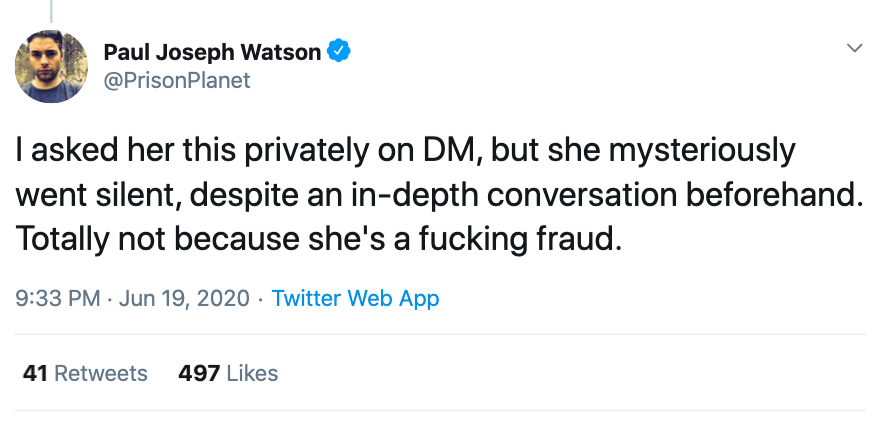Open the tweet options chevron menu
Image resolution: width=882 pixels, height=424 pixels.
854,48
